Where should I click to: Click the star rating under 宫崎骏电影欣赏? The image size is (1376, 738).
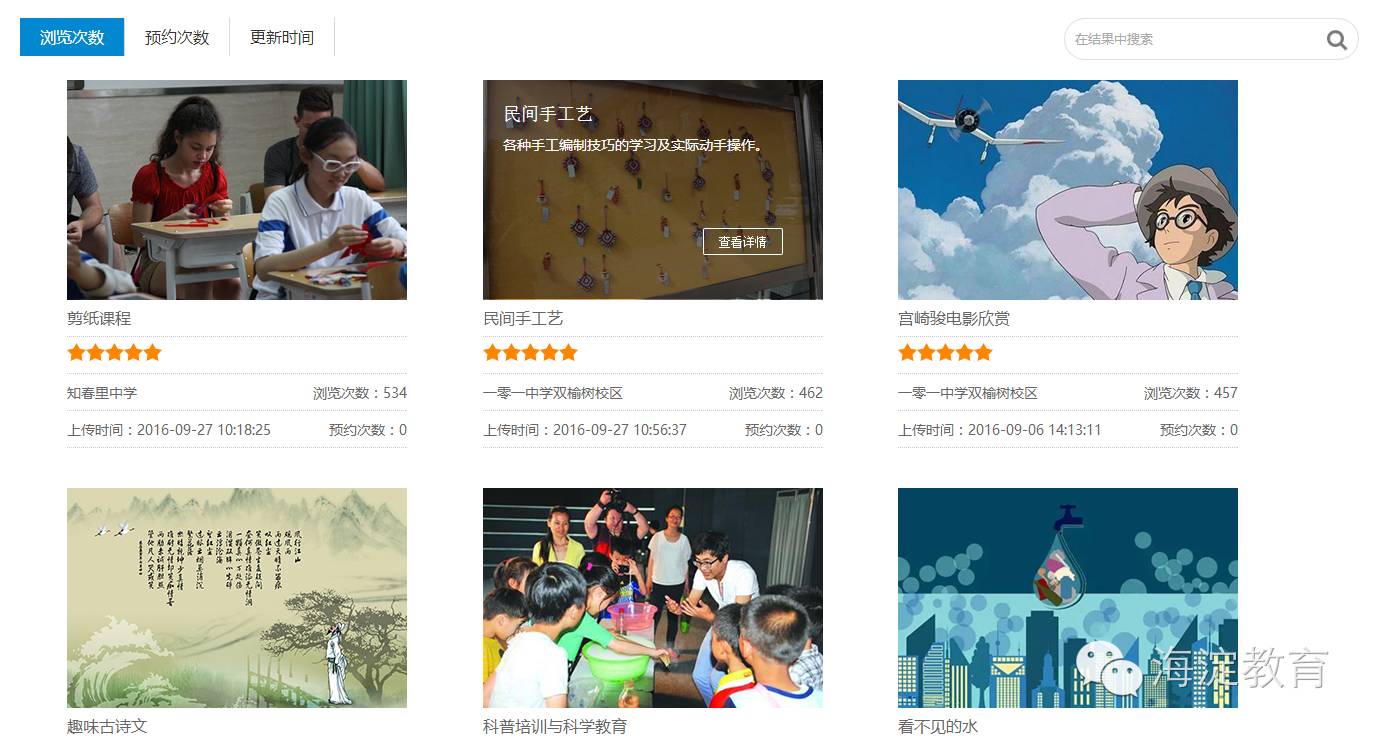pyautogui.click(x=945, y=352)
